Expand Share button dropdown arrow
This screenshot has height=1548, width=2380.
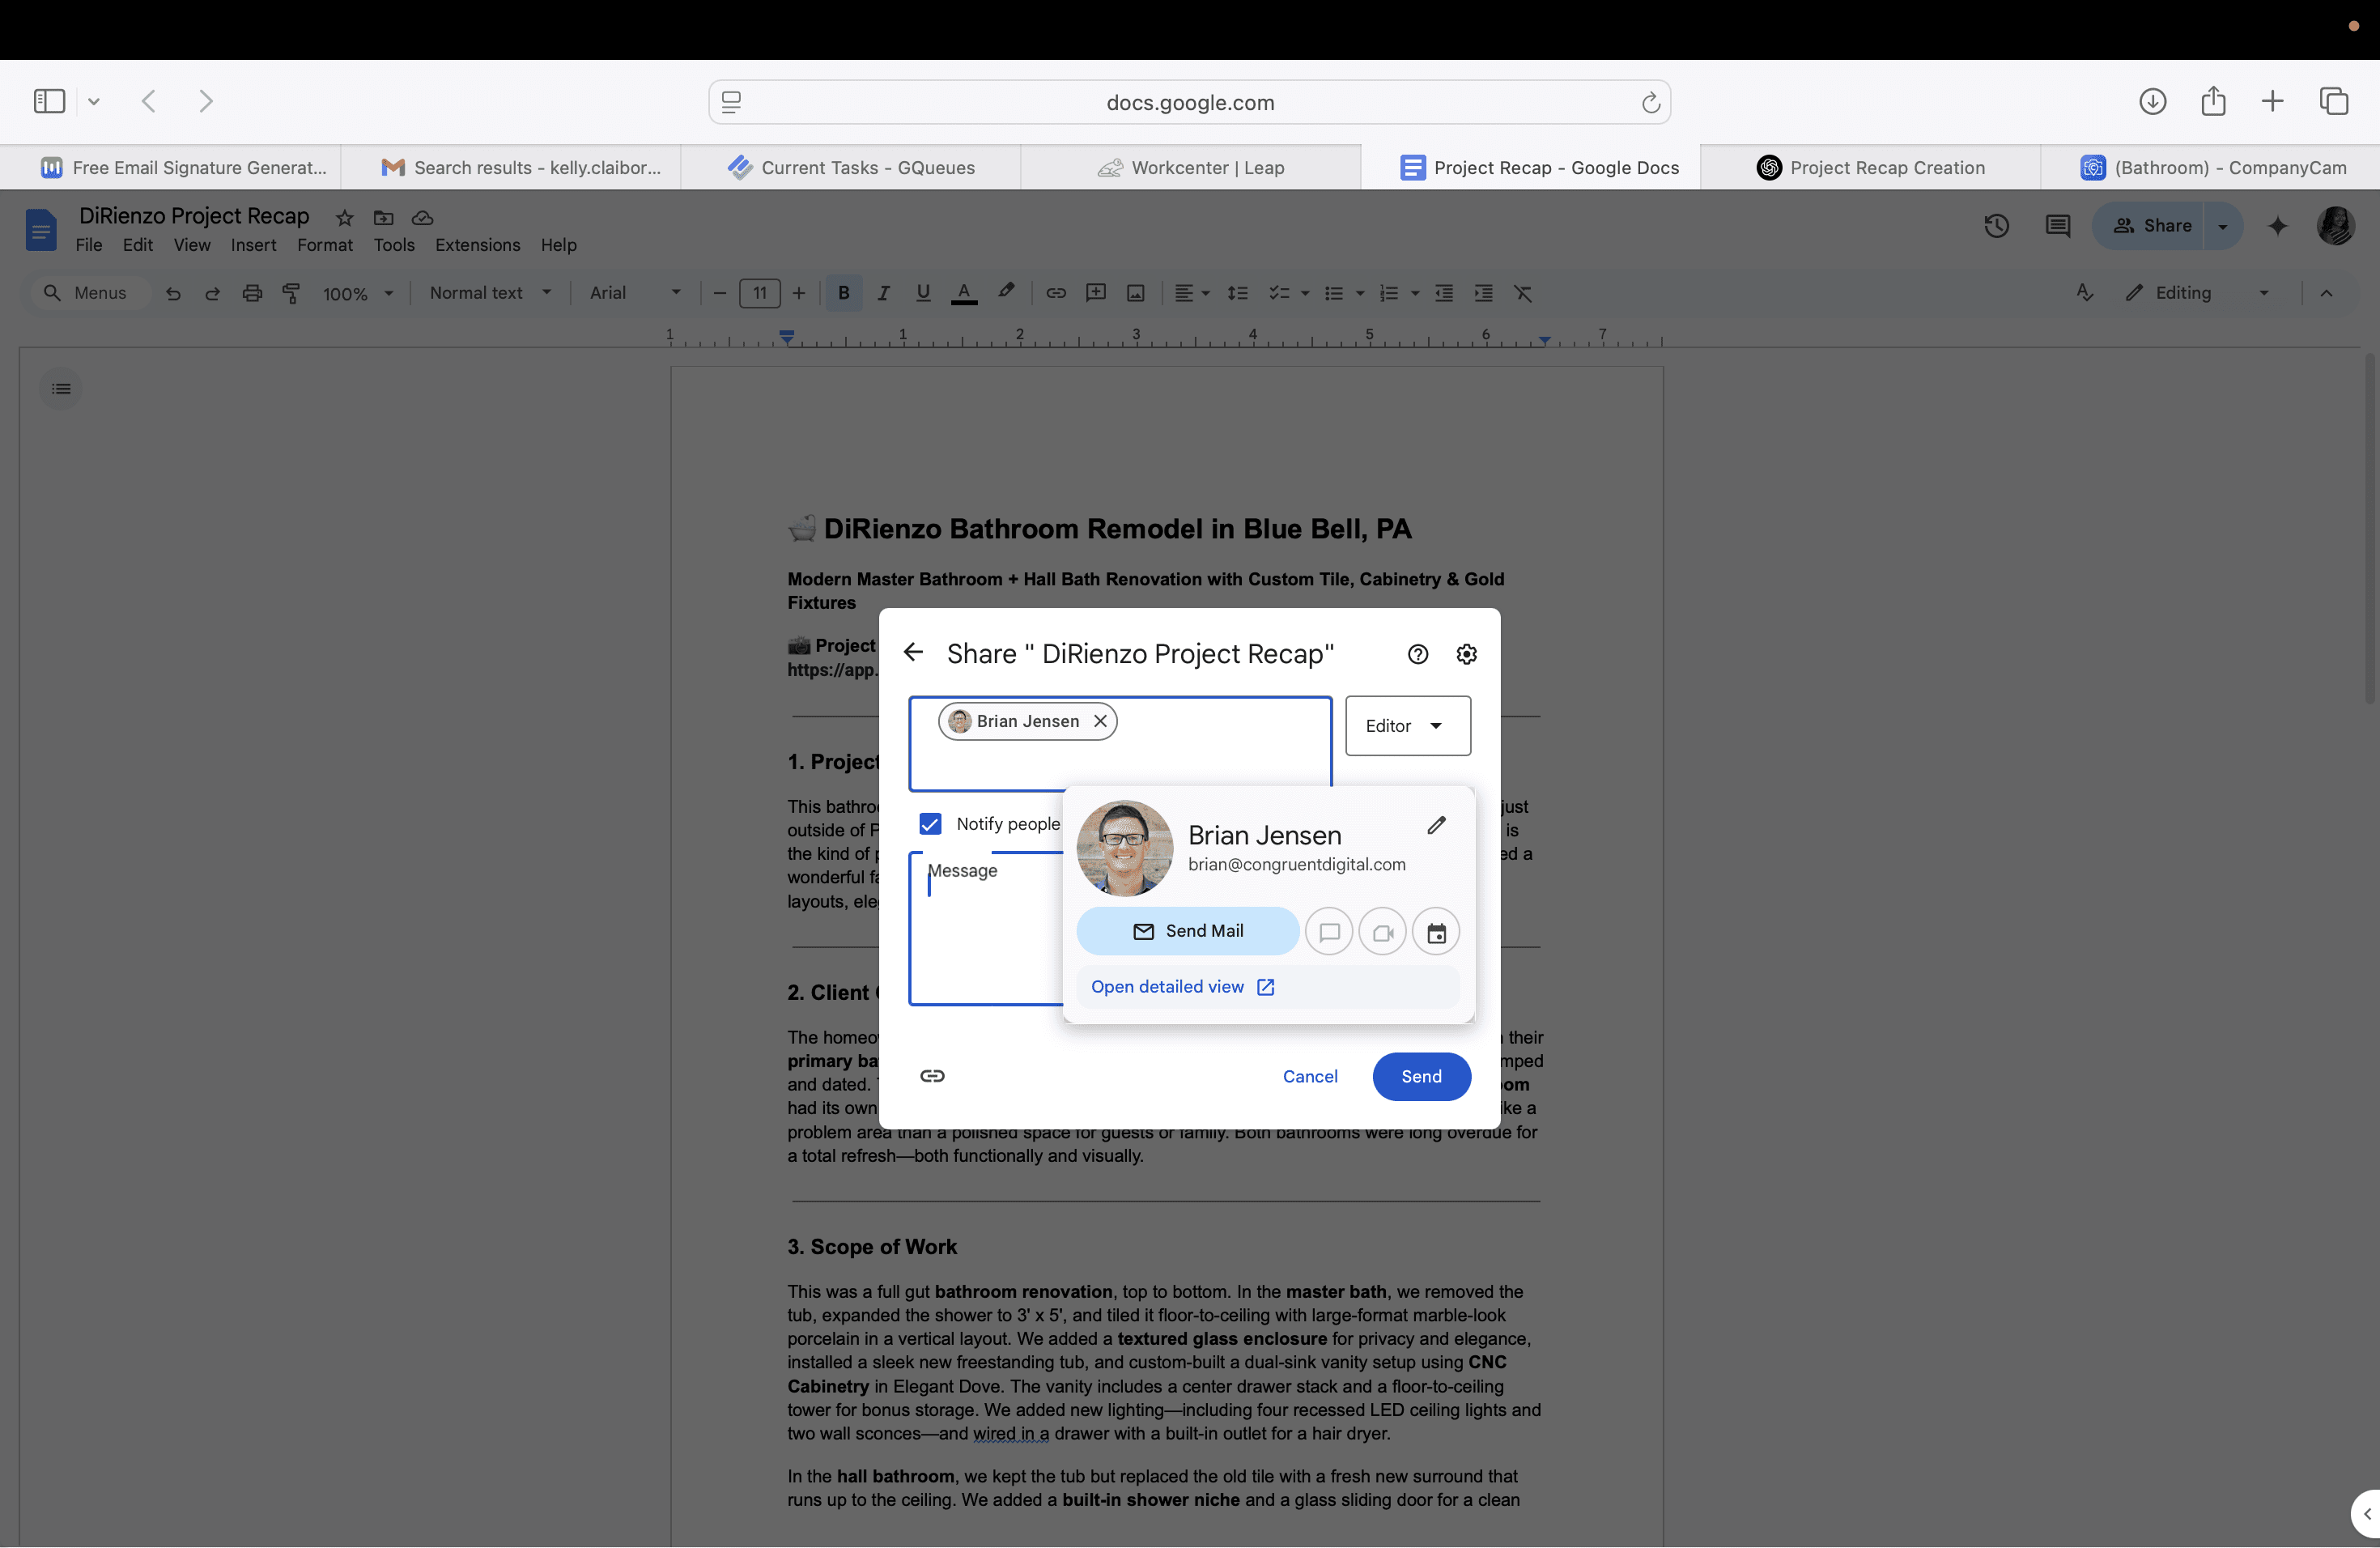coord(2223,226)
